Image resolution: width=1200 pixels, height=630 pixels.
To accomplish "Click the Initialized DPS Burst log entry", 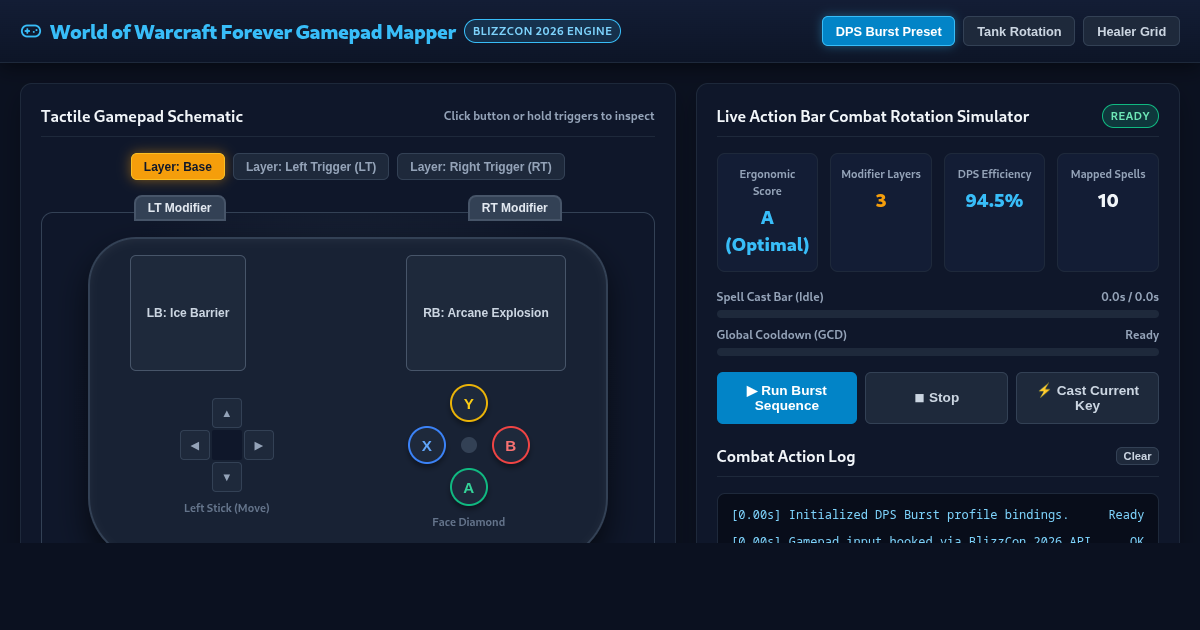I will click(x=937, y=515).
